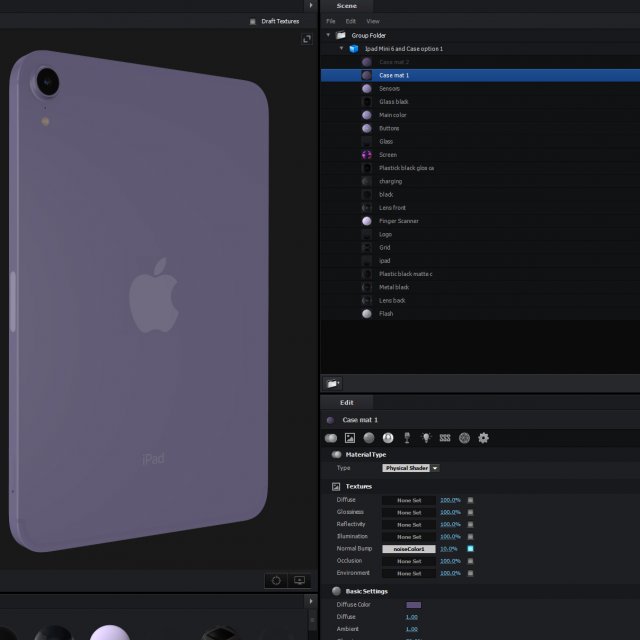Click the light bulb illumination icon
This screenshot has height=640, width=640.
pyautogui.click(x=426, y=438)
